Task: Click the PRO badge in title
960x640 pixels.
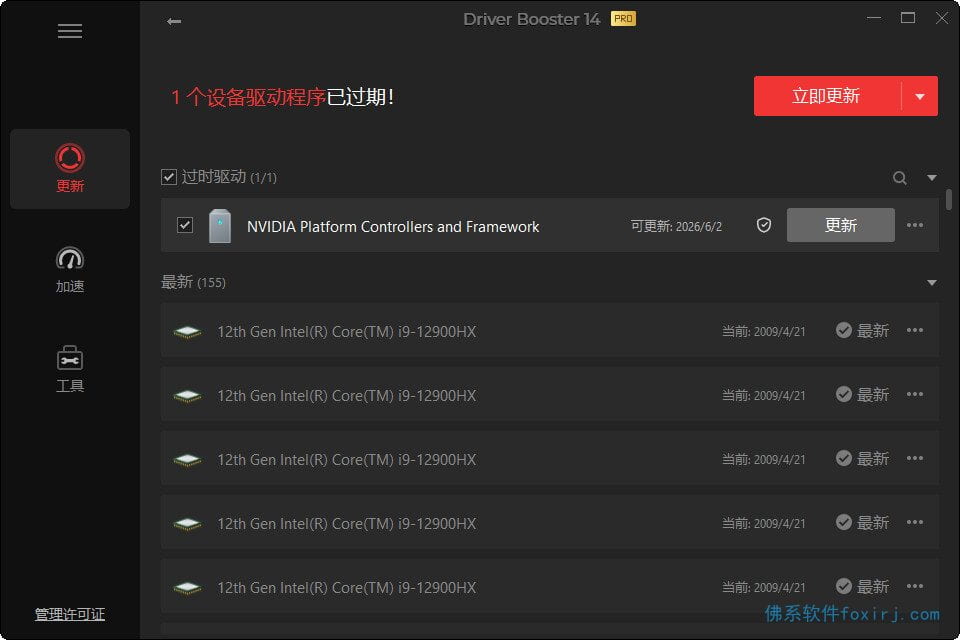Action: click(623, 19)
